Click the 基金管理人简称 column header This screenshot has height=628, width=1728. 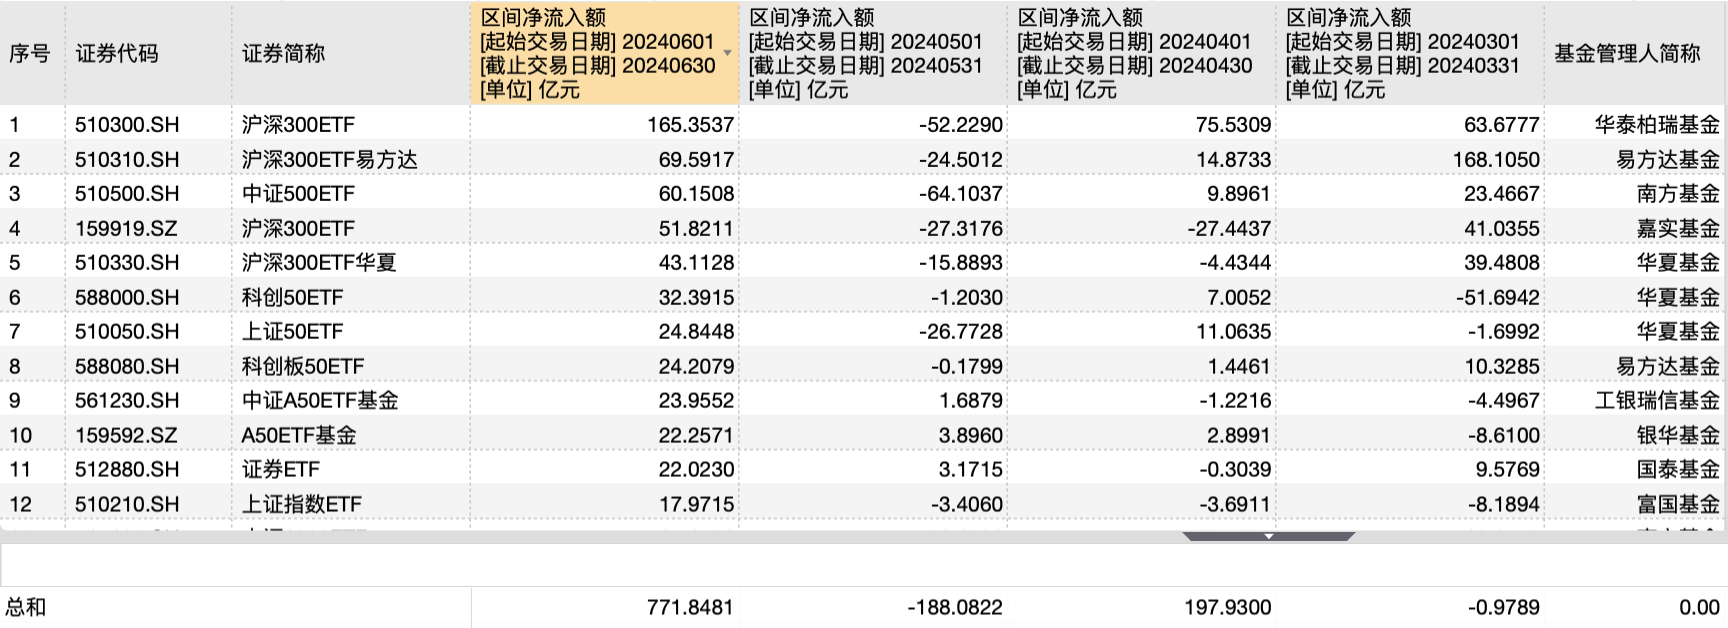point(1627,53)
